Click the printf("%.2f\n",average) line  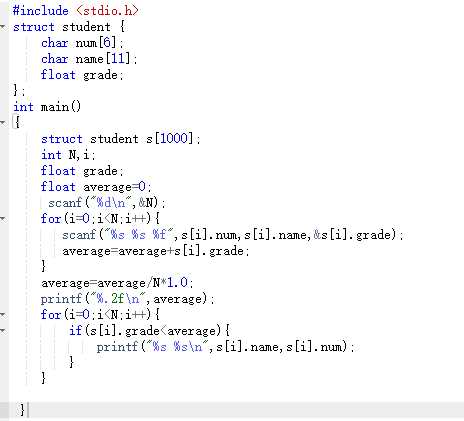point(128,299)
